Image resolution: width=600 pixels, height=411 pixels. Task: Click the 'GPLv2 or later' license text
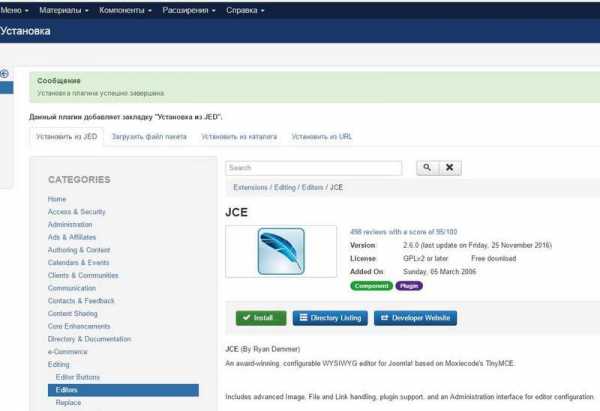click(x=426, y=259)
